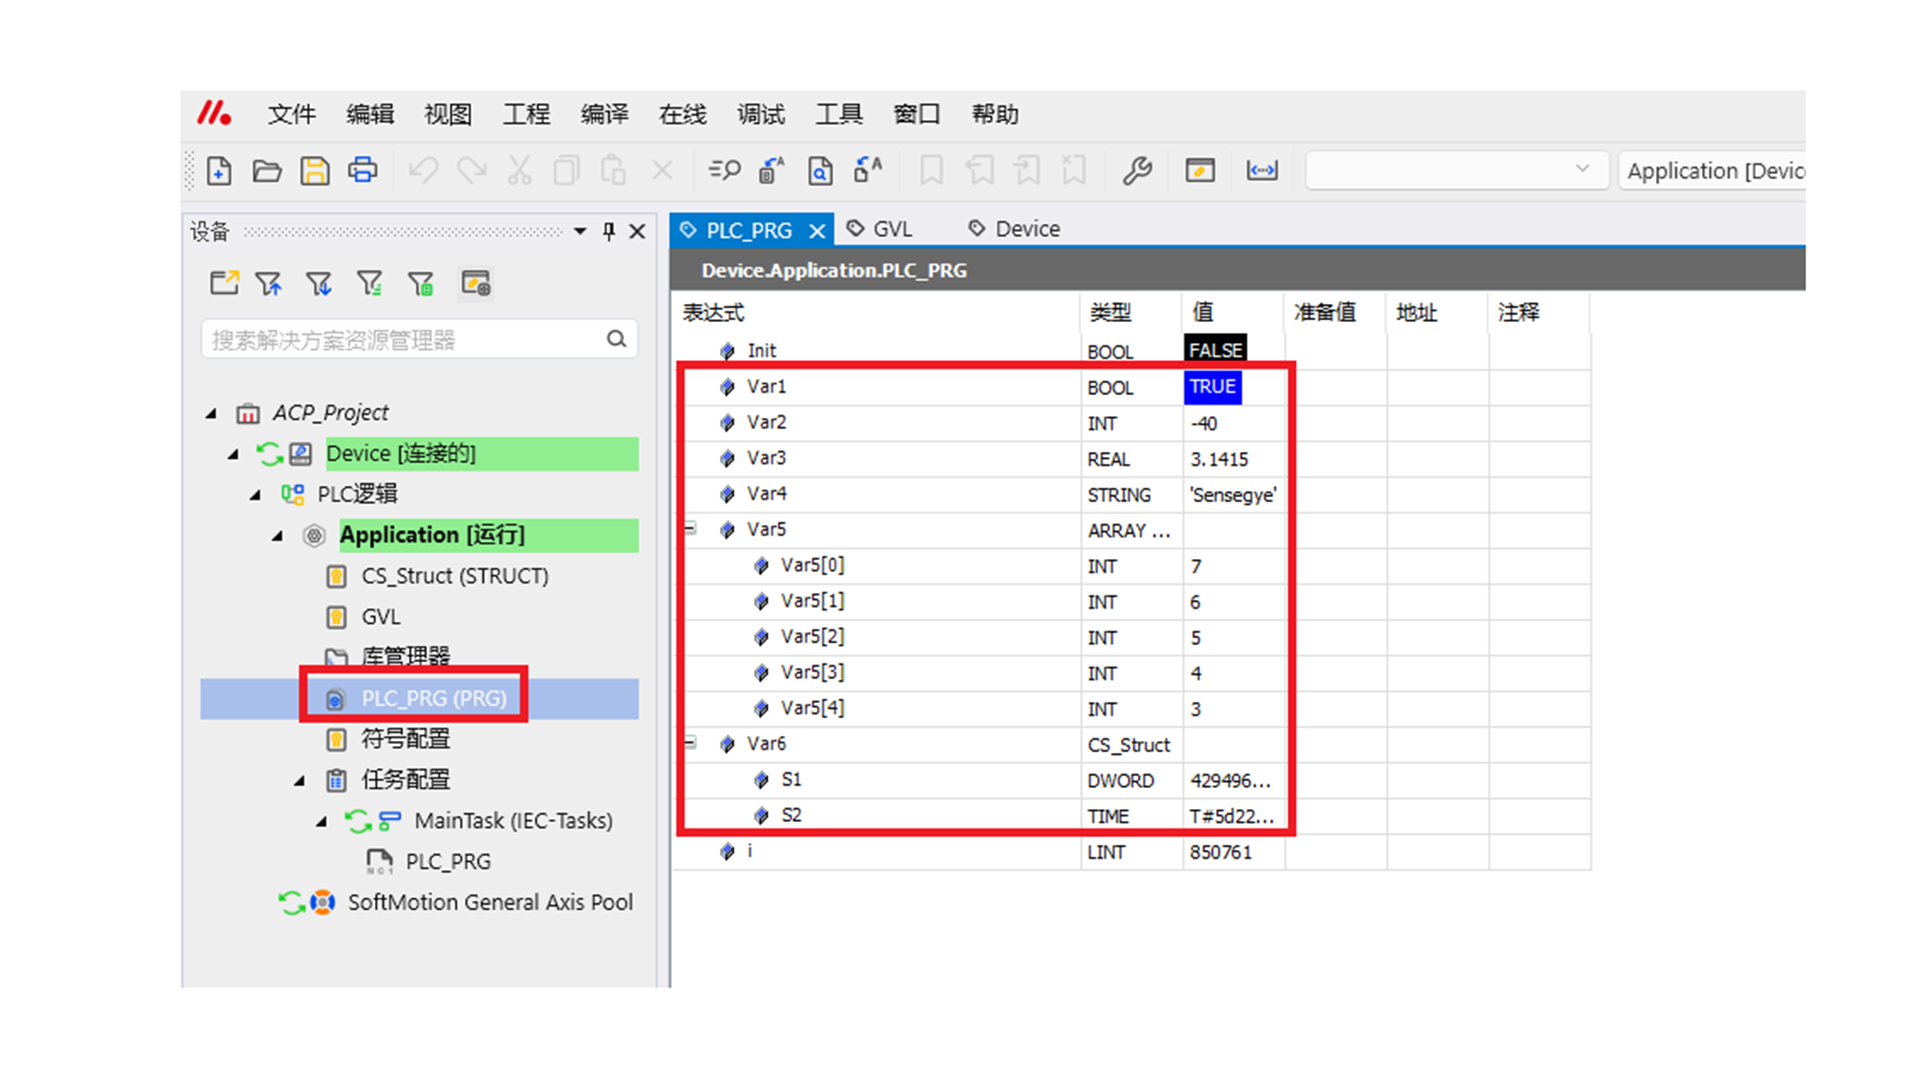This screenshot has width=1920, height=1080.
Task: Open the 工具 menu
Action: coord(839,114)
